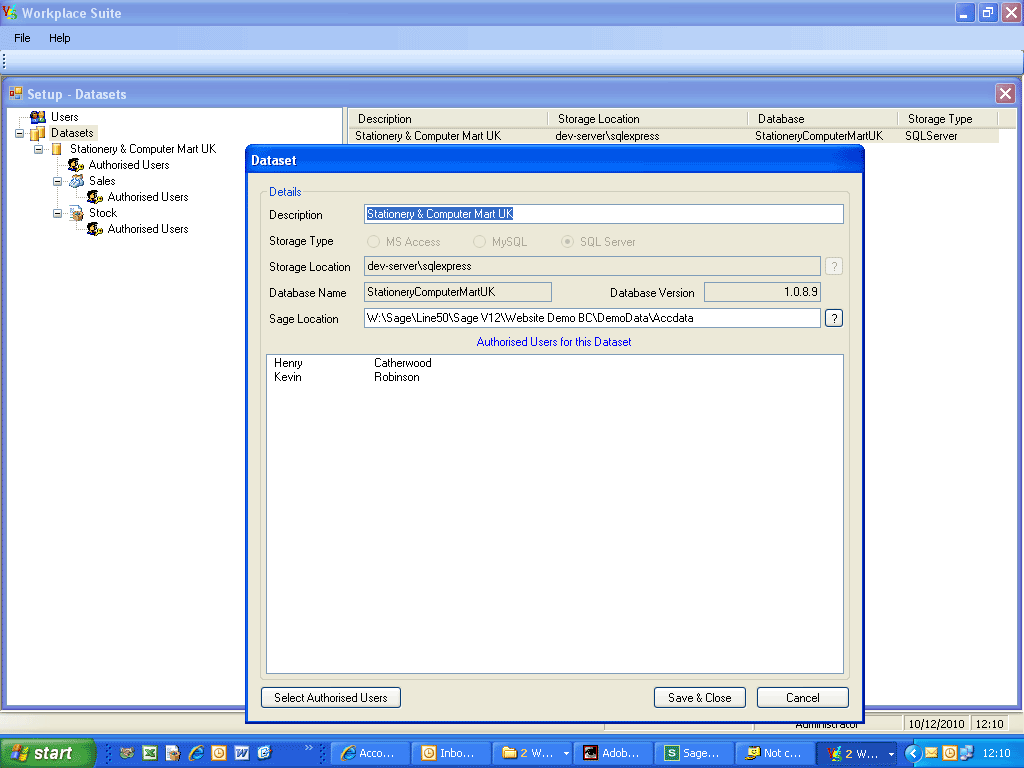
Task: Select the Sales tree item label
Action: (x=102, y=181)
